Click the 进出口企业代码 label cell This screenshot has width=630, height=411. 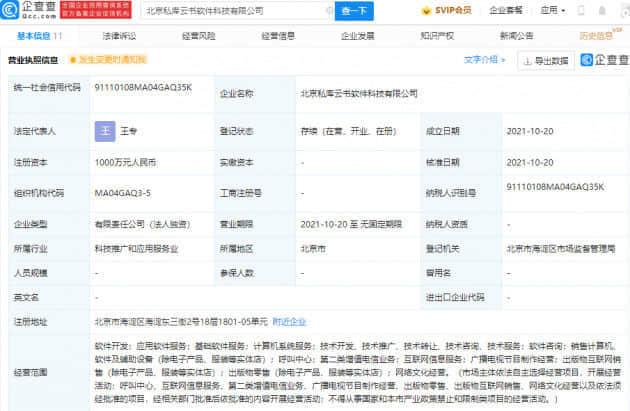461,298
